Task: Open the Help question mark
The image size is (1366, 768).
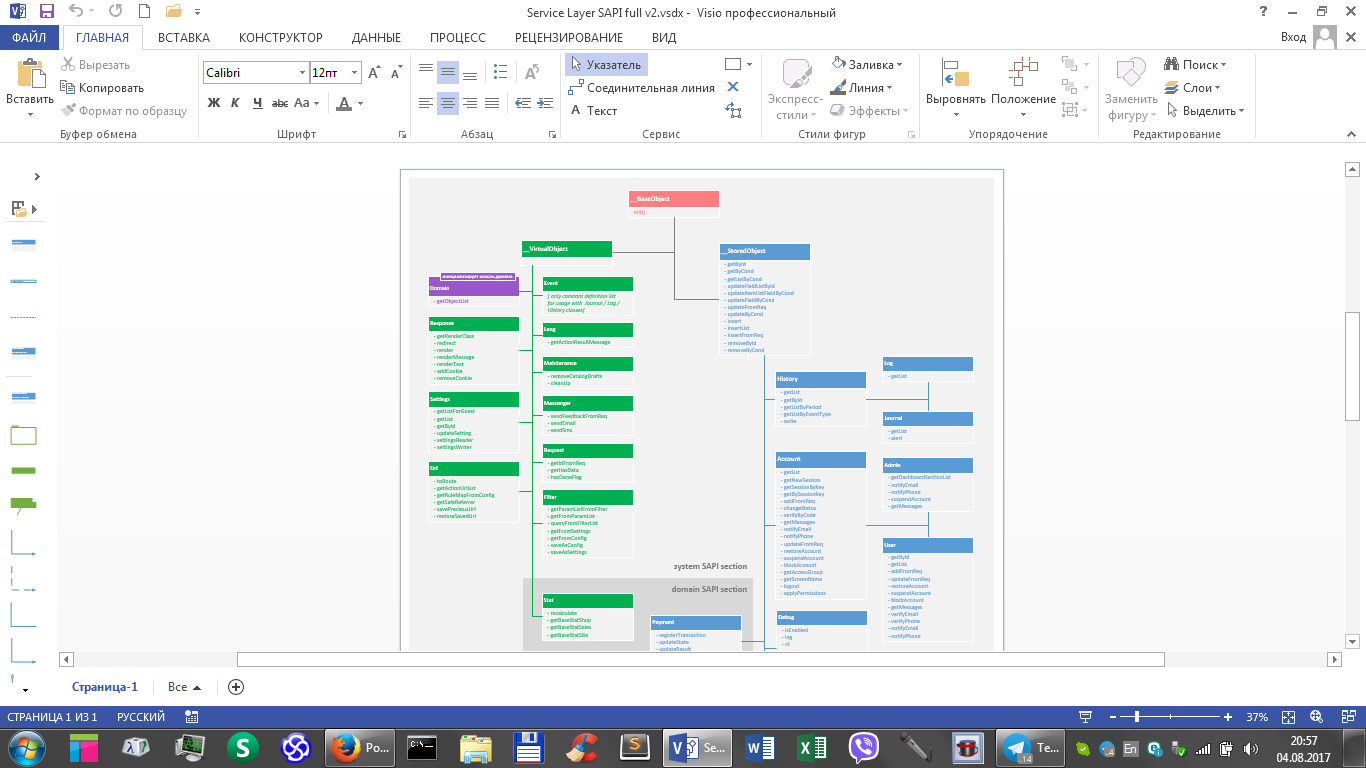Action: pos(1265,12)
